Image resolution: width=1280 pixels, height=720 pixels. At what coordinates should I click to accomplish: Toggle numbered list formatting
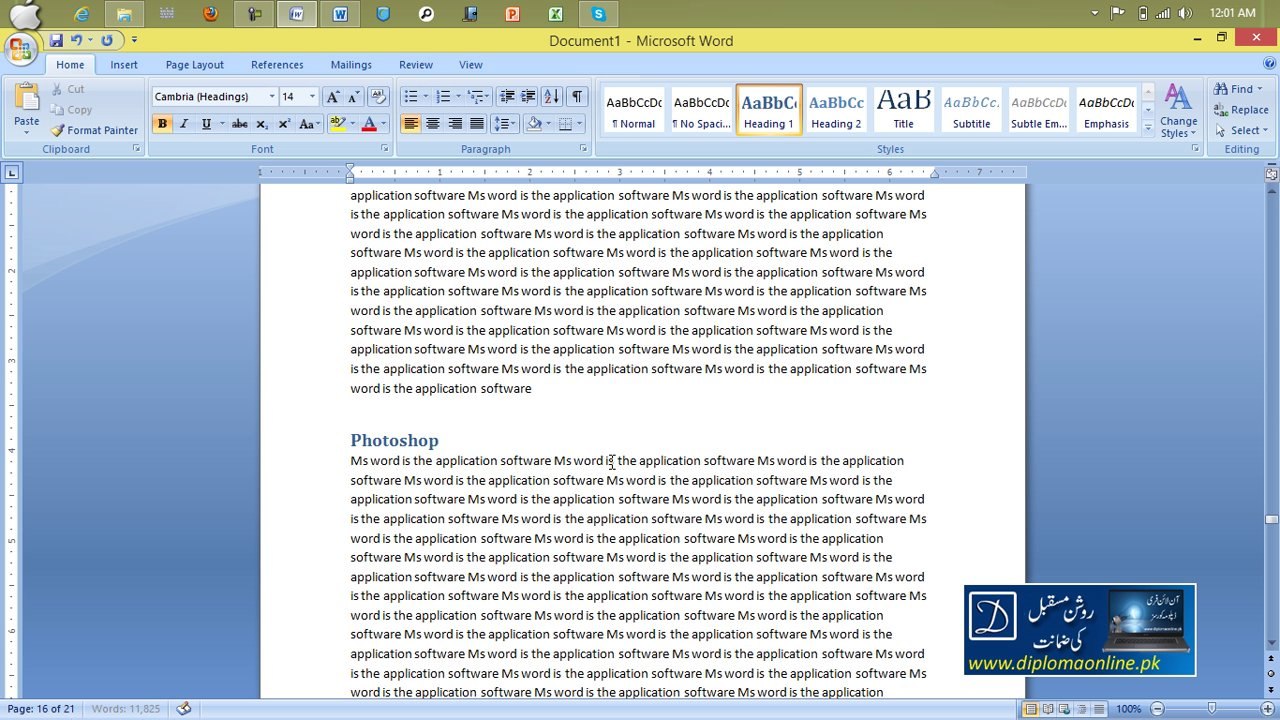click(x=443, y=97)
